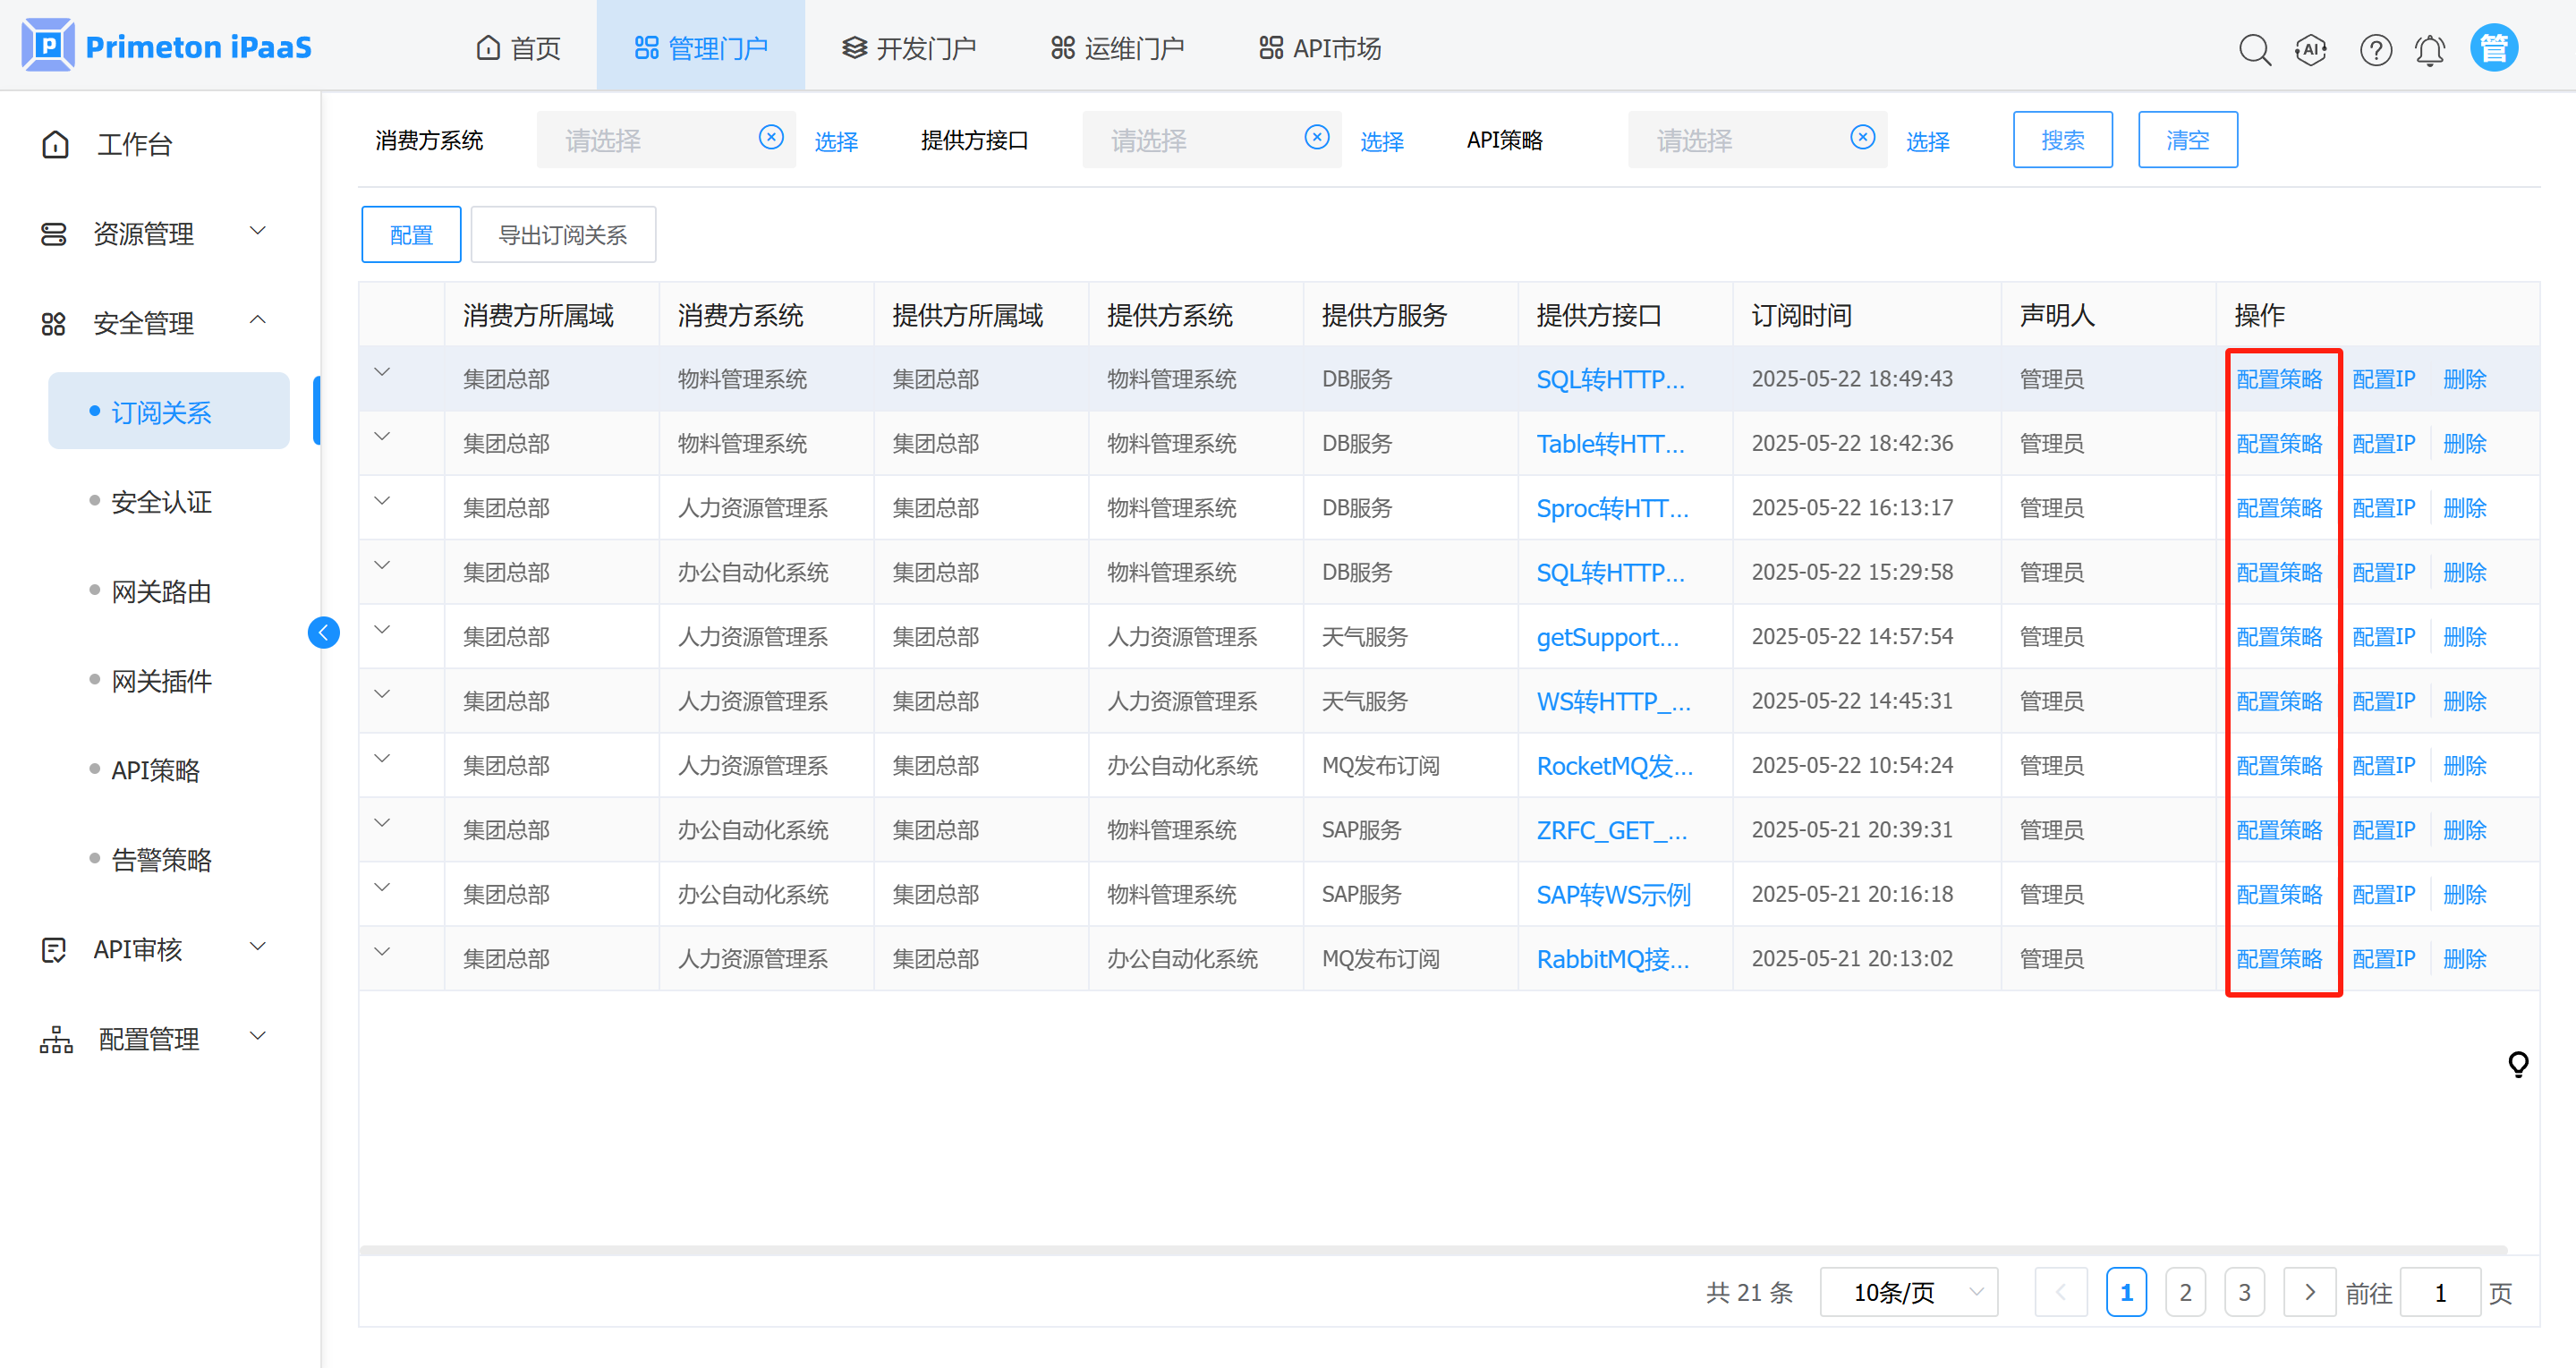The image size is (2576, 1368).
Task: Switch to the 开发门户 tab
Action: (x=908, y=48)
